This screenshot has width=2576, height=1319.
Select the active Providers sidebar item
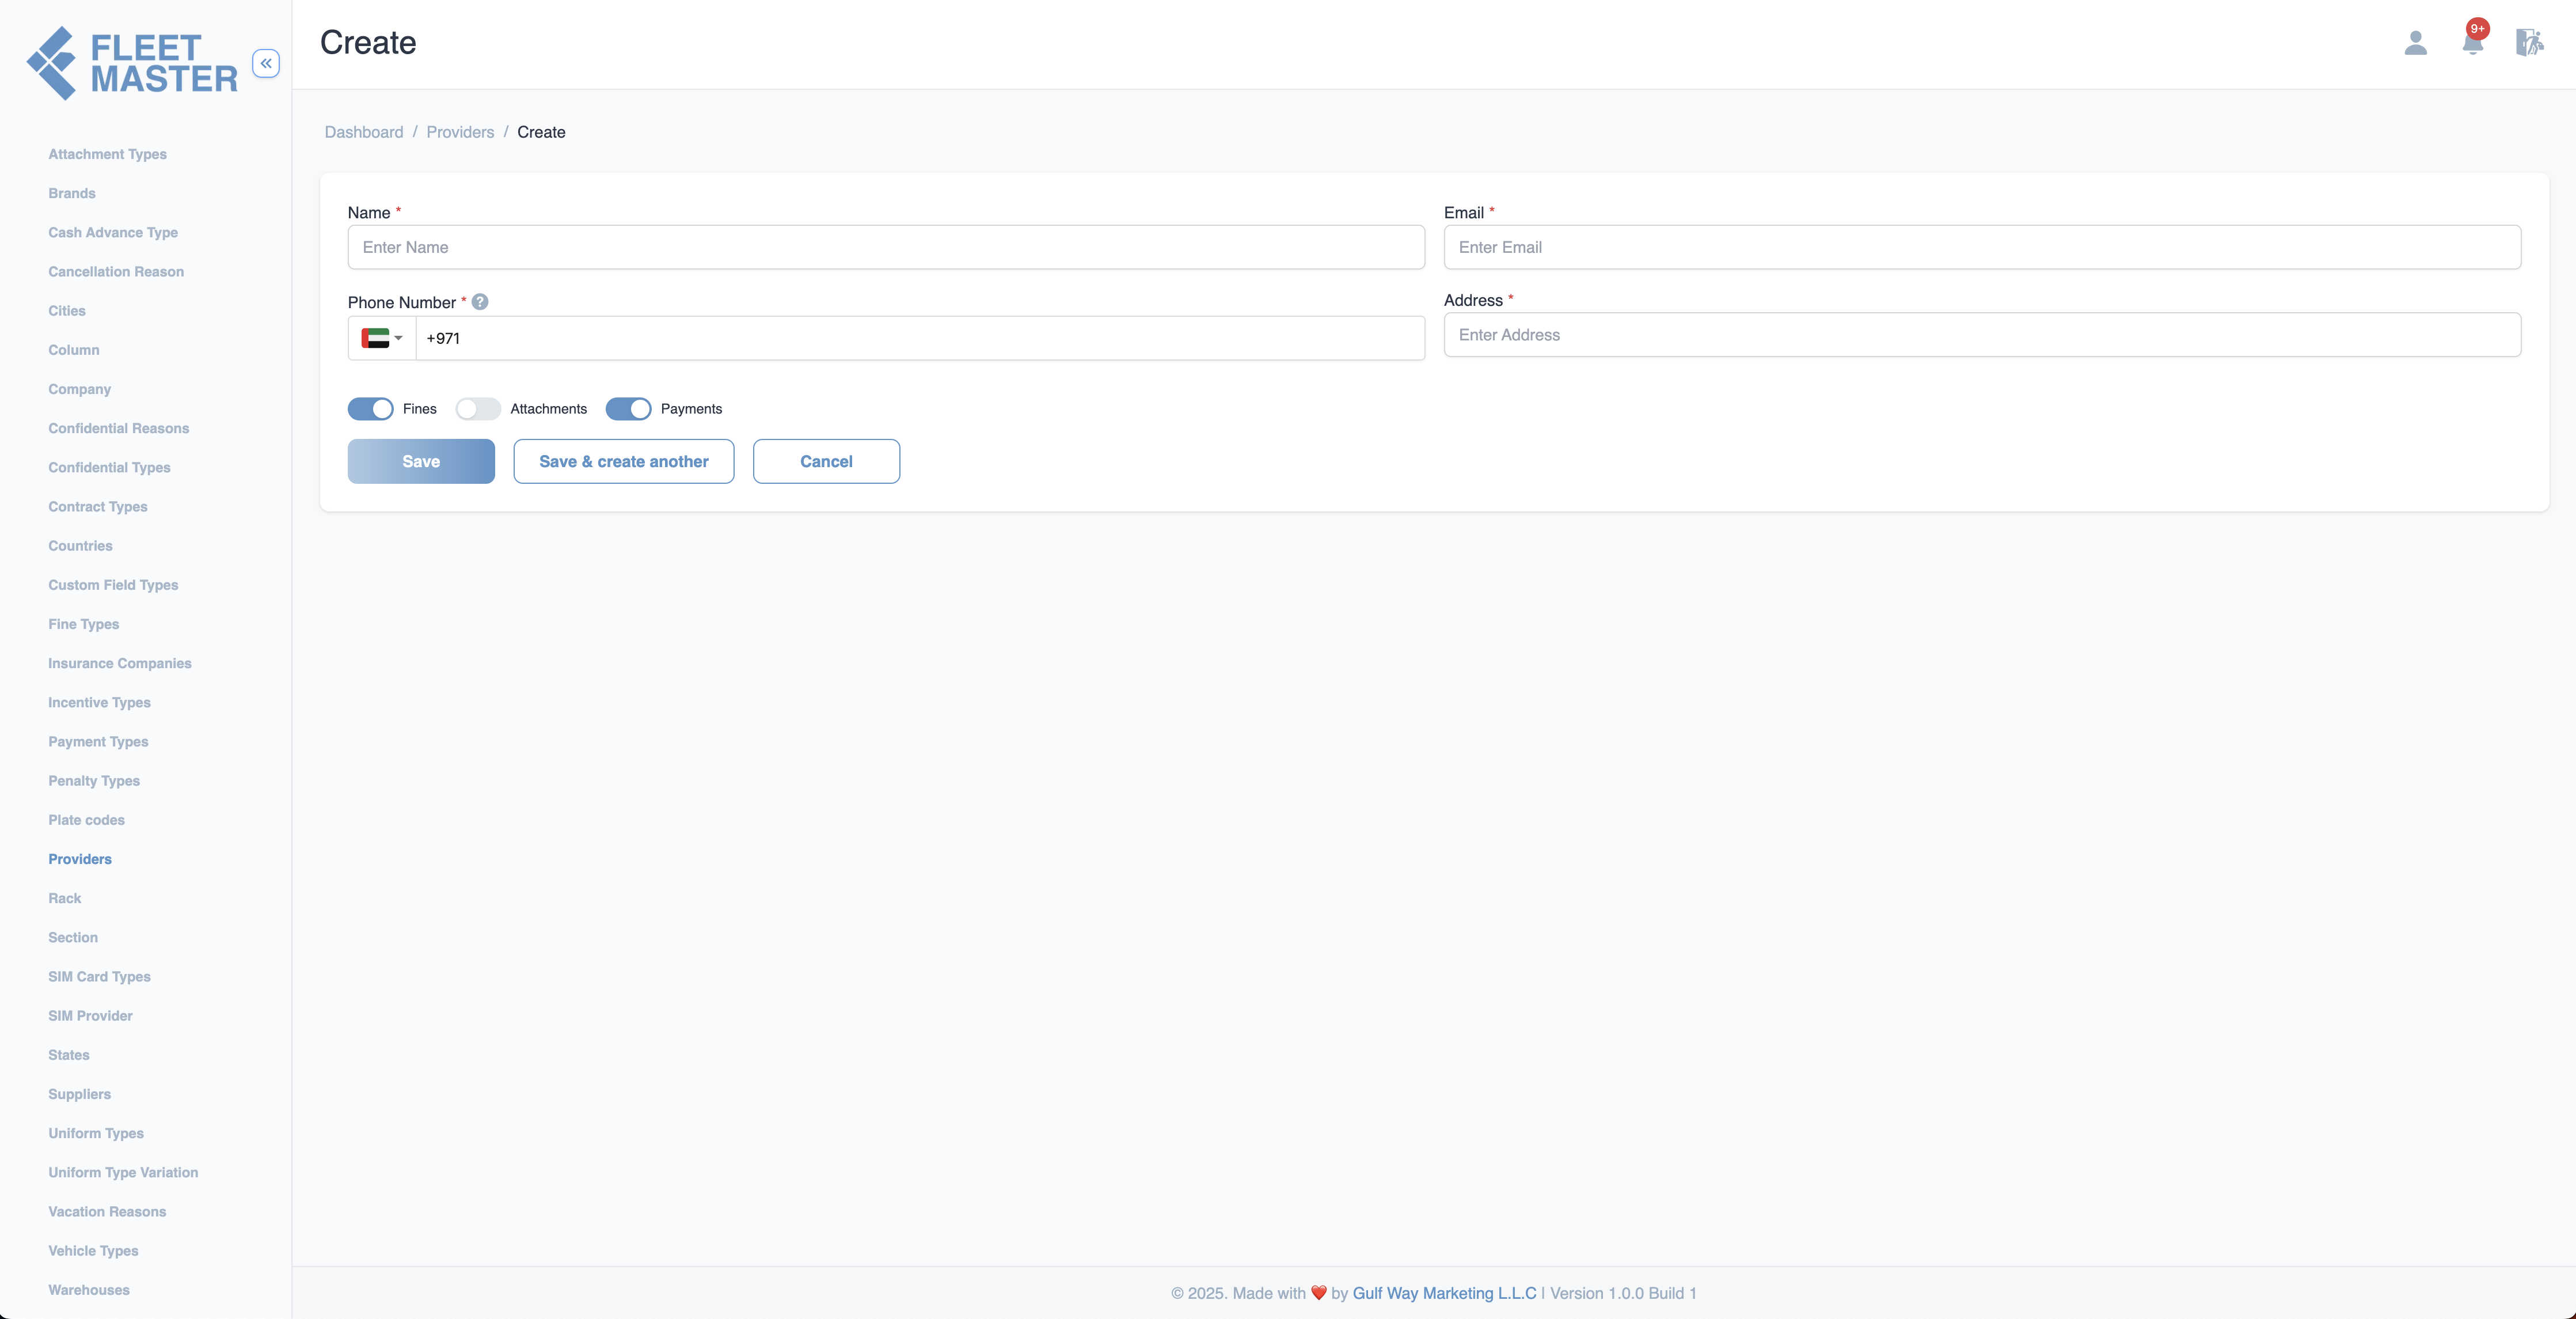tap(80, 859)
